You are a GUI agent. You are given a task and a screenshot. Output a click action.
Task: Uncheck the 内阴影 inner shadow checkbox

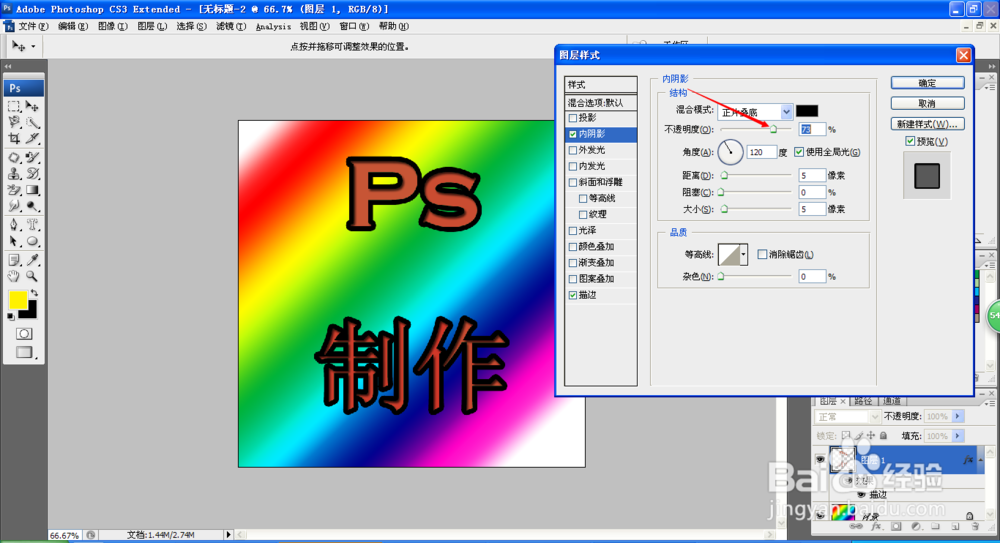(573, 134)
